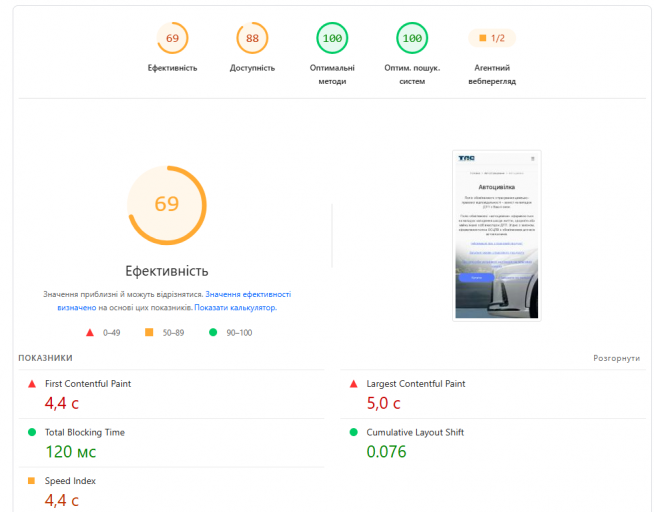Click the ПОКАЗНИКИ section heading

click(x=45, y=358)
